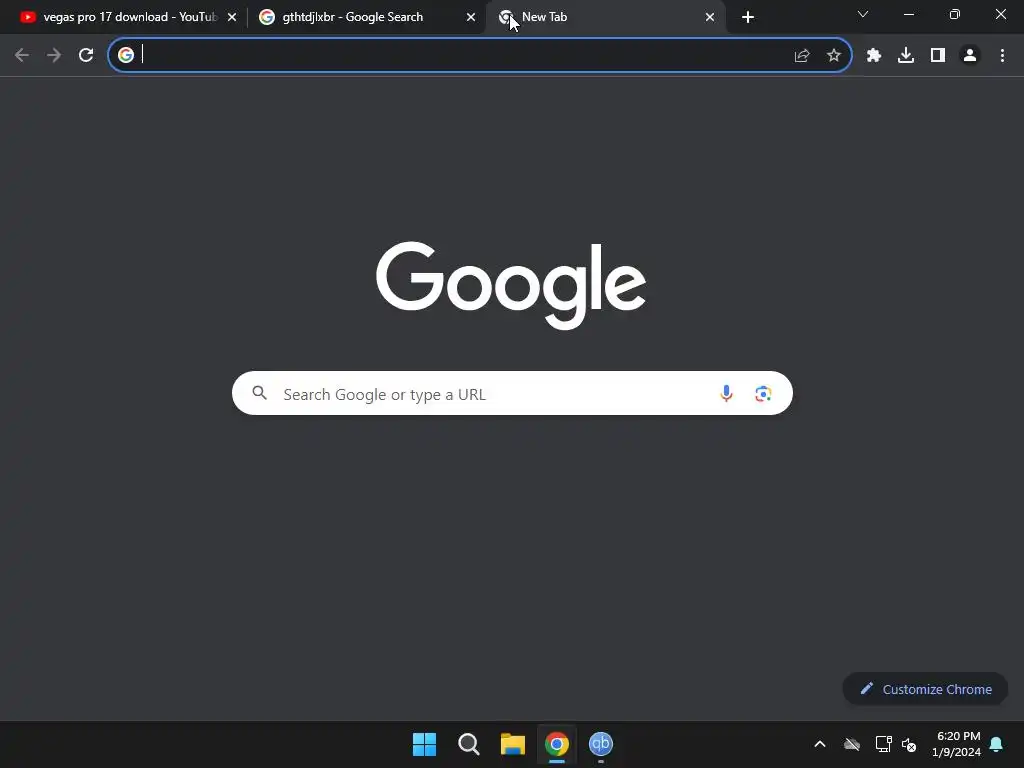This screenshot has width=1024, height=768.
Task: Open qBittorrent from the taskbar
Action: click(x=601, y=744)
